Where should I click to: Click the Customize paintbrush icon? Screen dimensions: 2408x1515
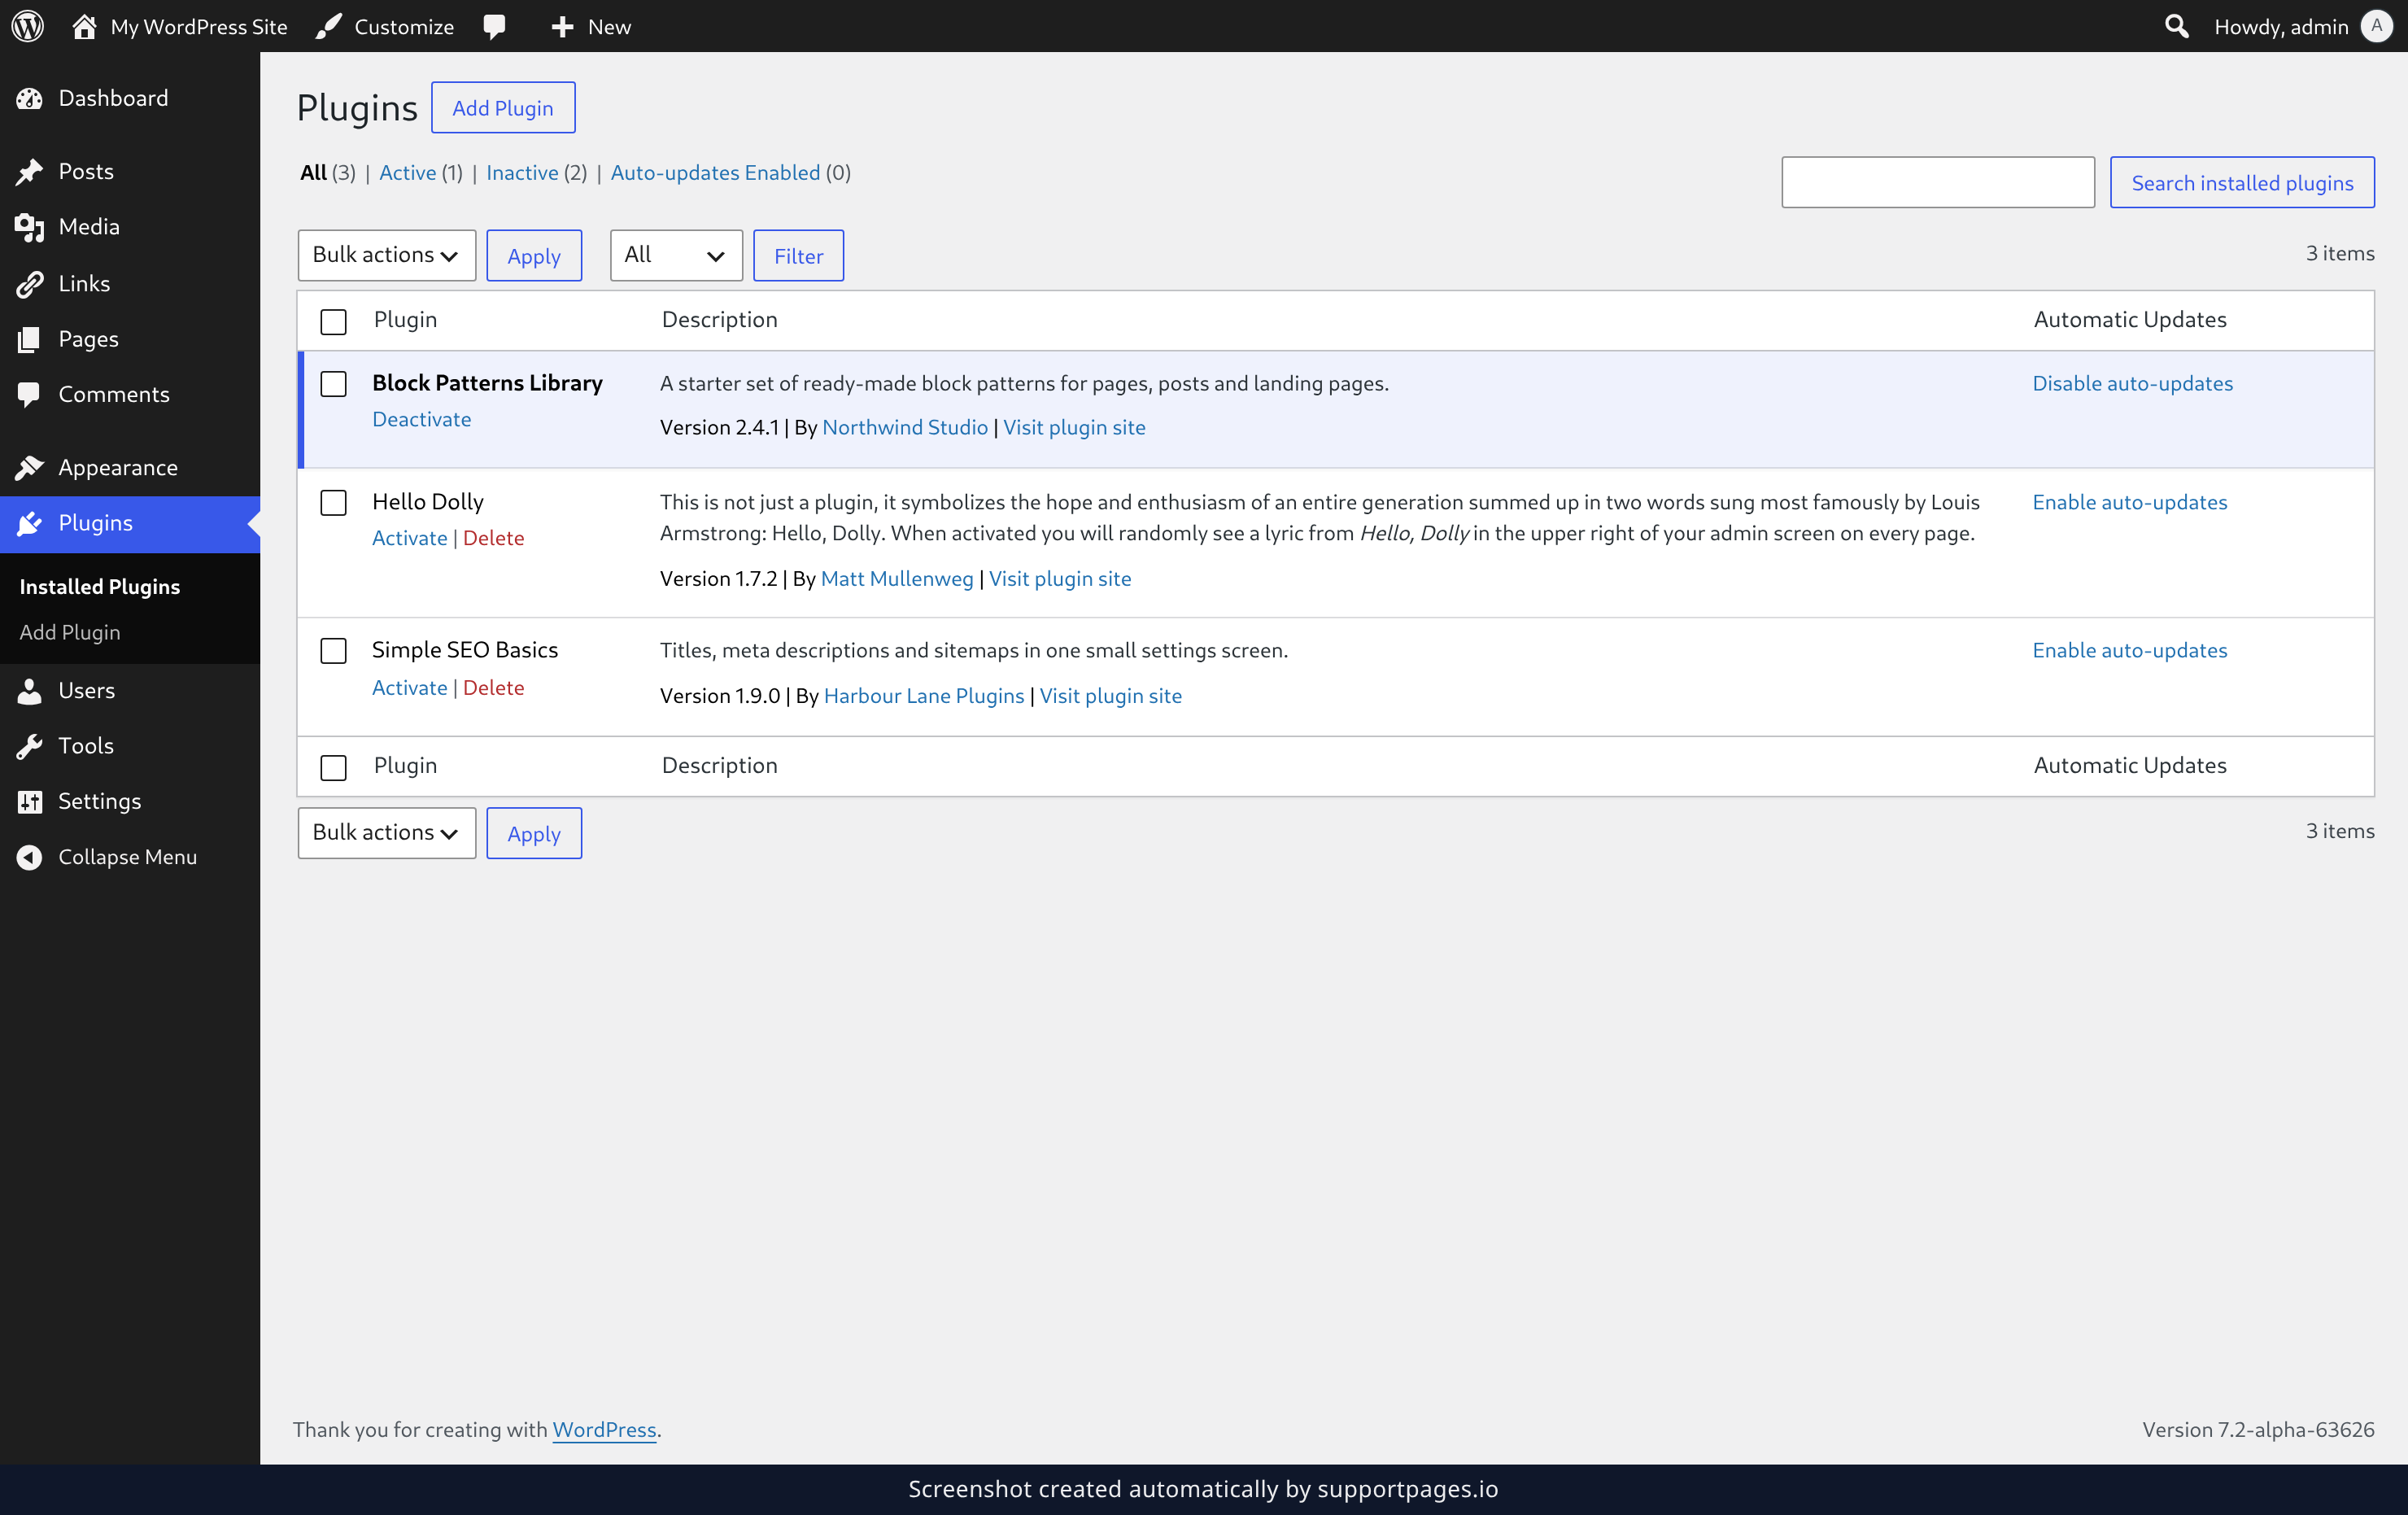328,26
